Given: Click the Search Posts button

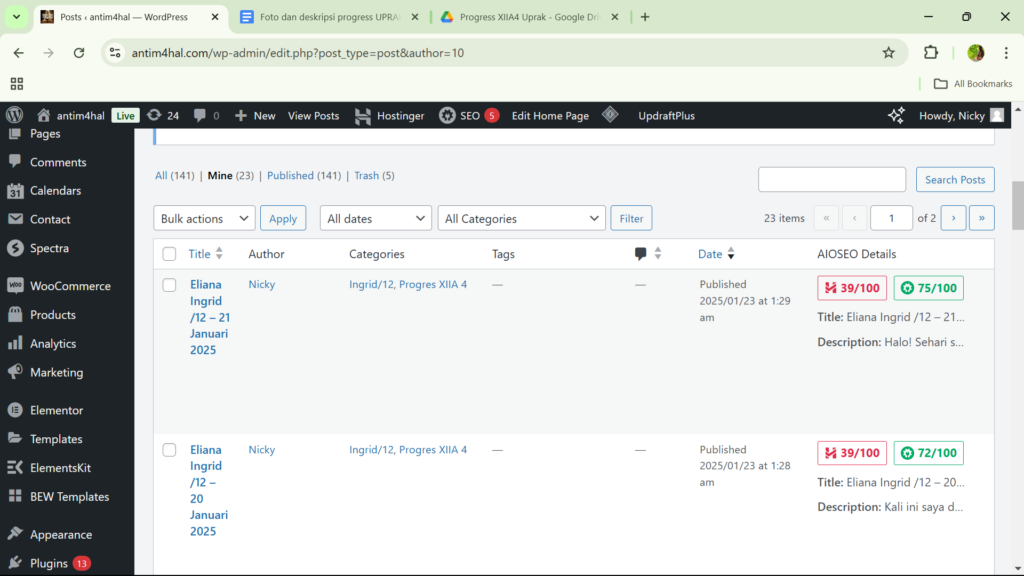Looking at the screenshot, I should (955, 180).
